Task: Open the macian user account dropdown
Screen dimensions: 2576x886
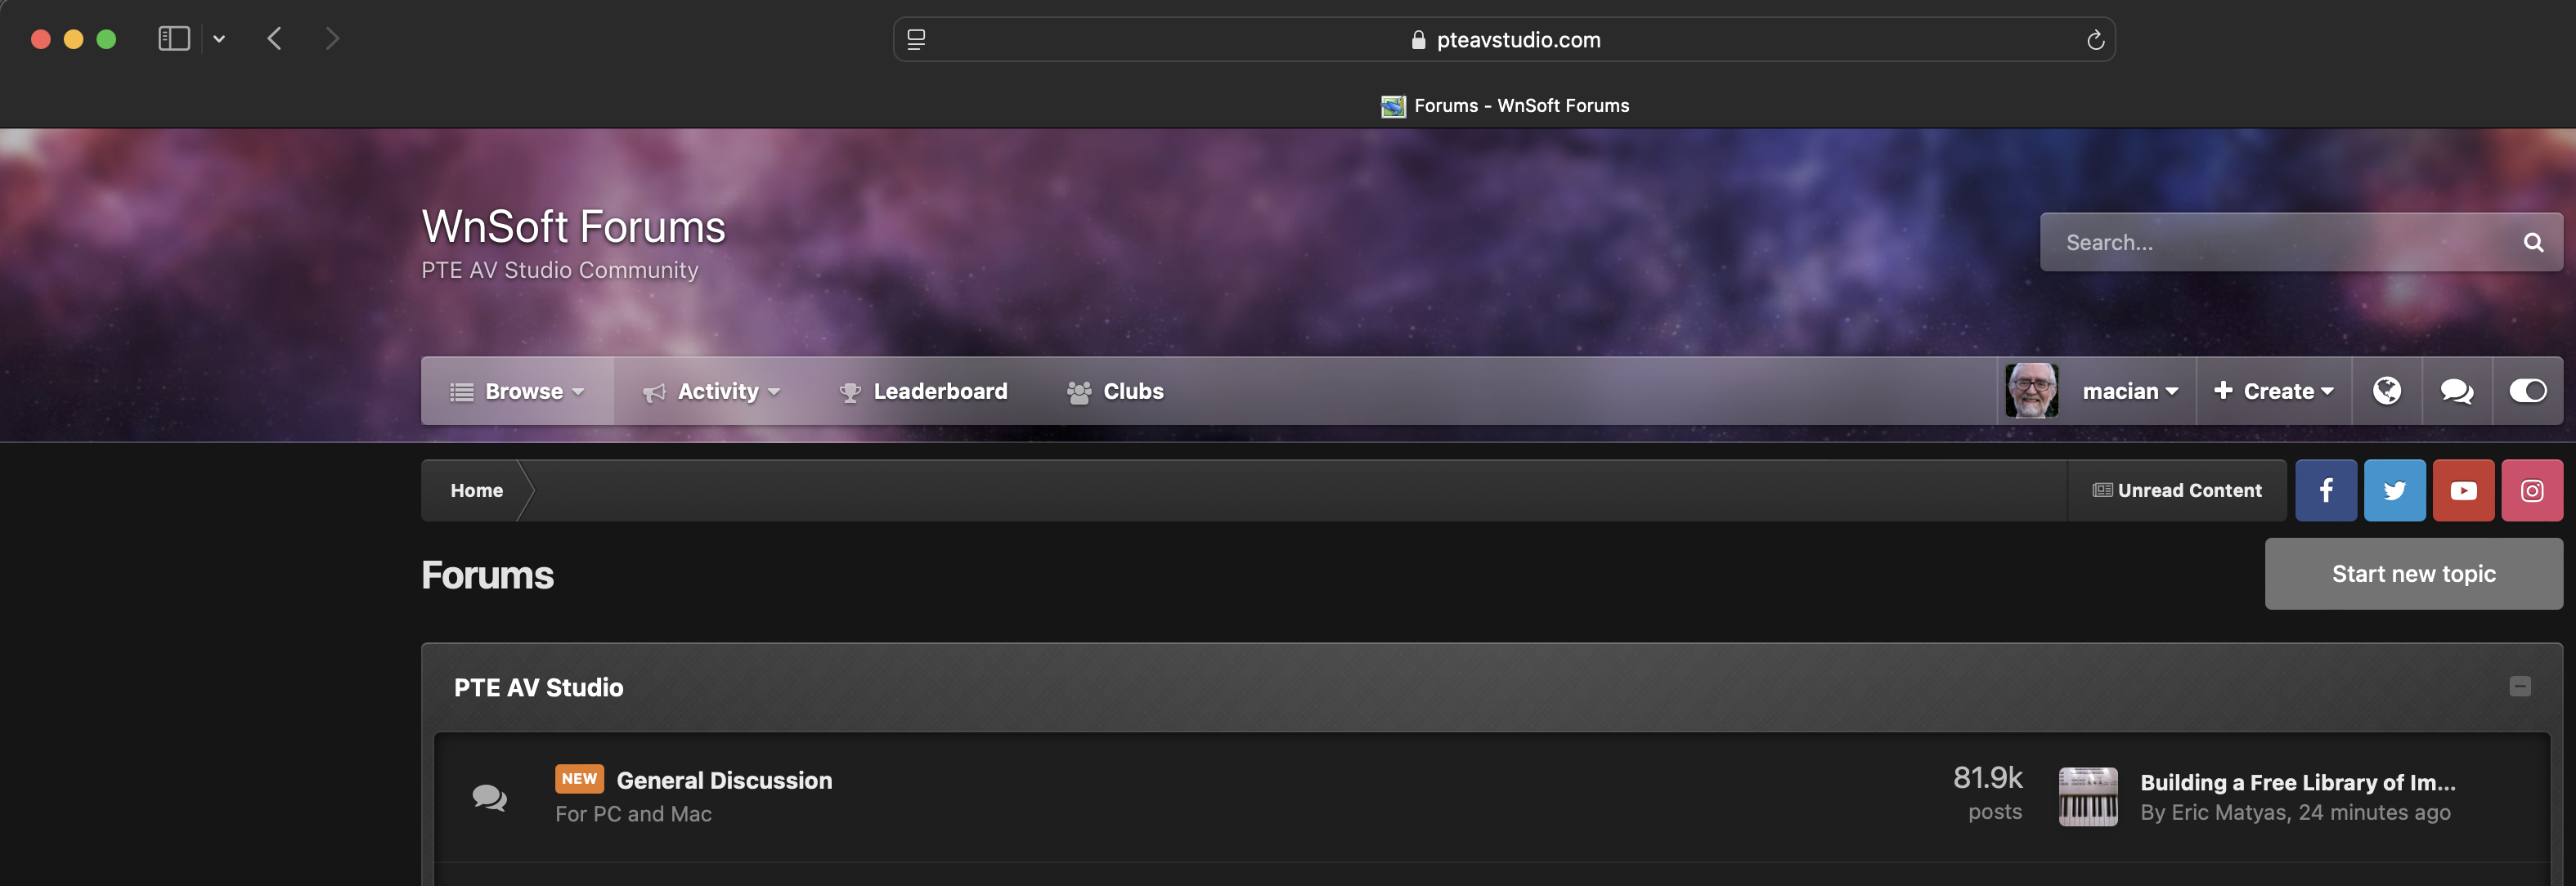Action: tap(2128, 391)
